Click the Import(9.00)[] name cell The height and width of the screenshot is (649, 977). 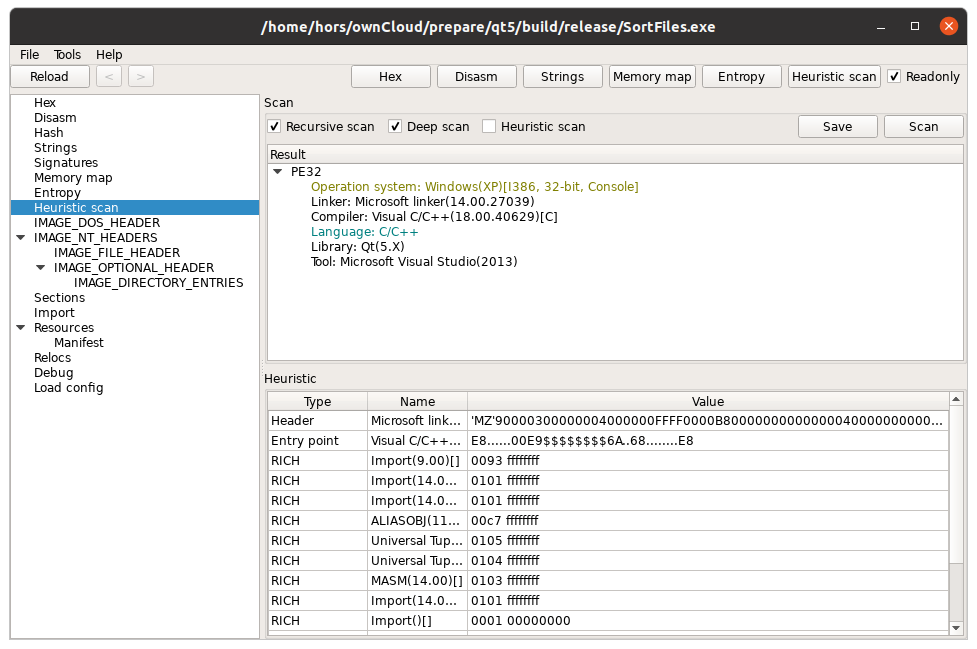[x=417, y=461]
